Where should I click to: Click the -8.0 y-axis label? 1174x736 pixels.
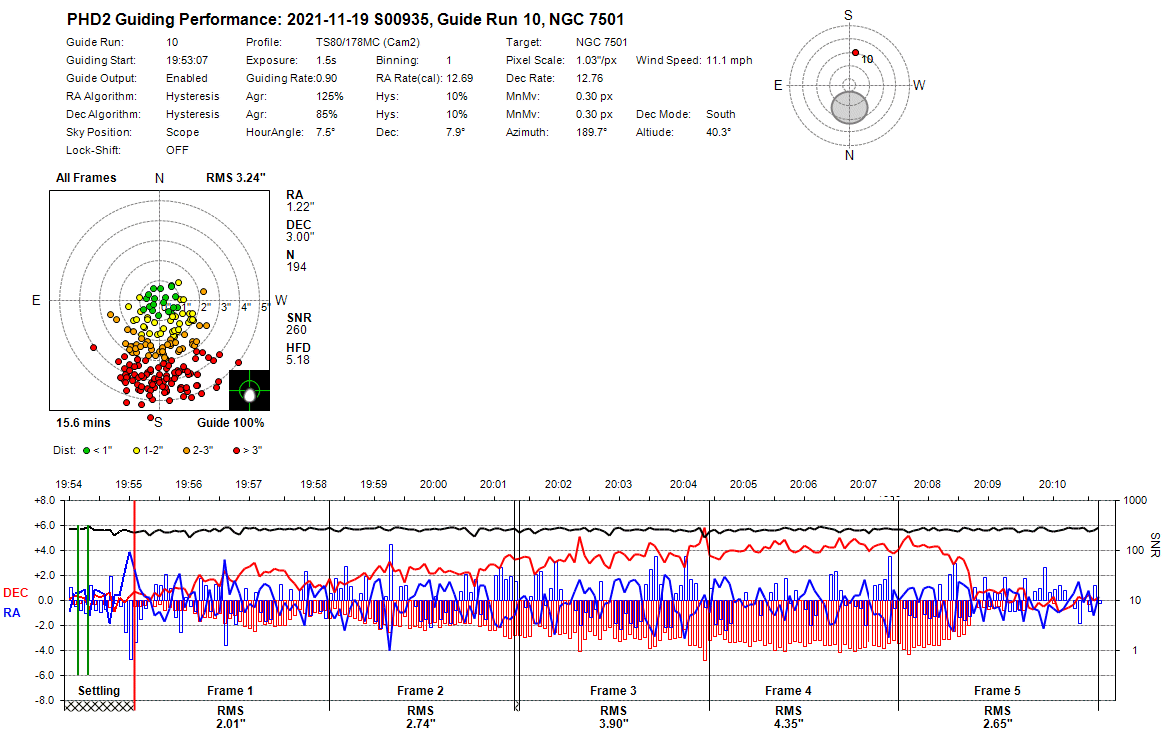point(45,701)
